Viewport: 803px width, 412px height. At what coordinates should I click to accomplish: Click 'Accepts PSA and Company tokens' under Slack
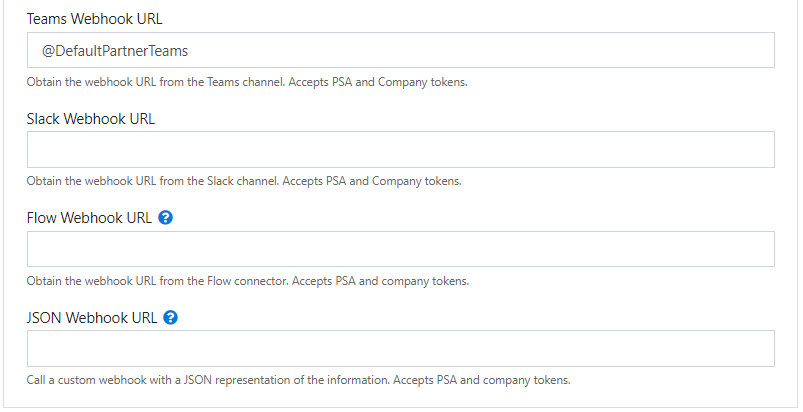click(372, 181)
